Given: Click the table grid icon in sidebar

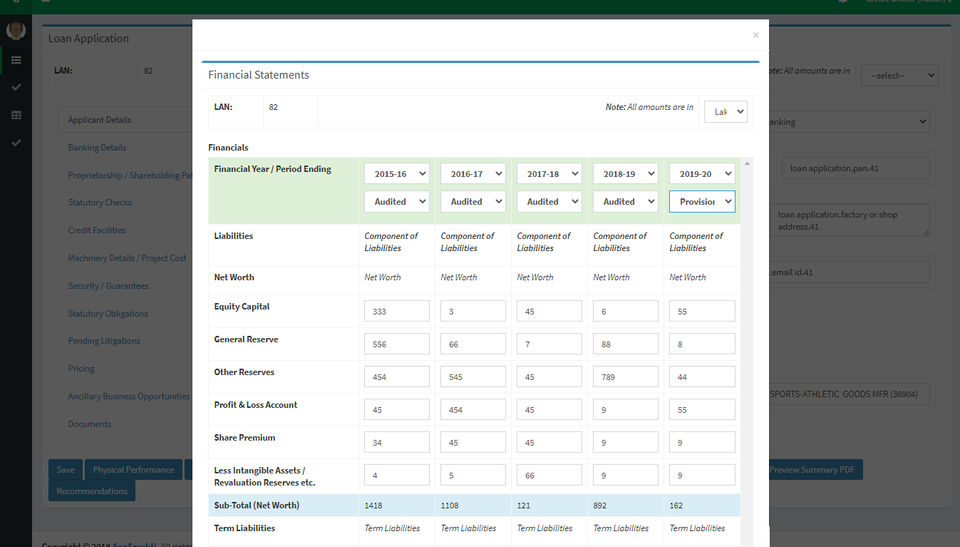Looking at the screenshot, I should (x=17, y=115).
